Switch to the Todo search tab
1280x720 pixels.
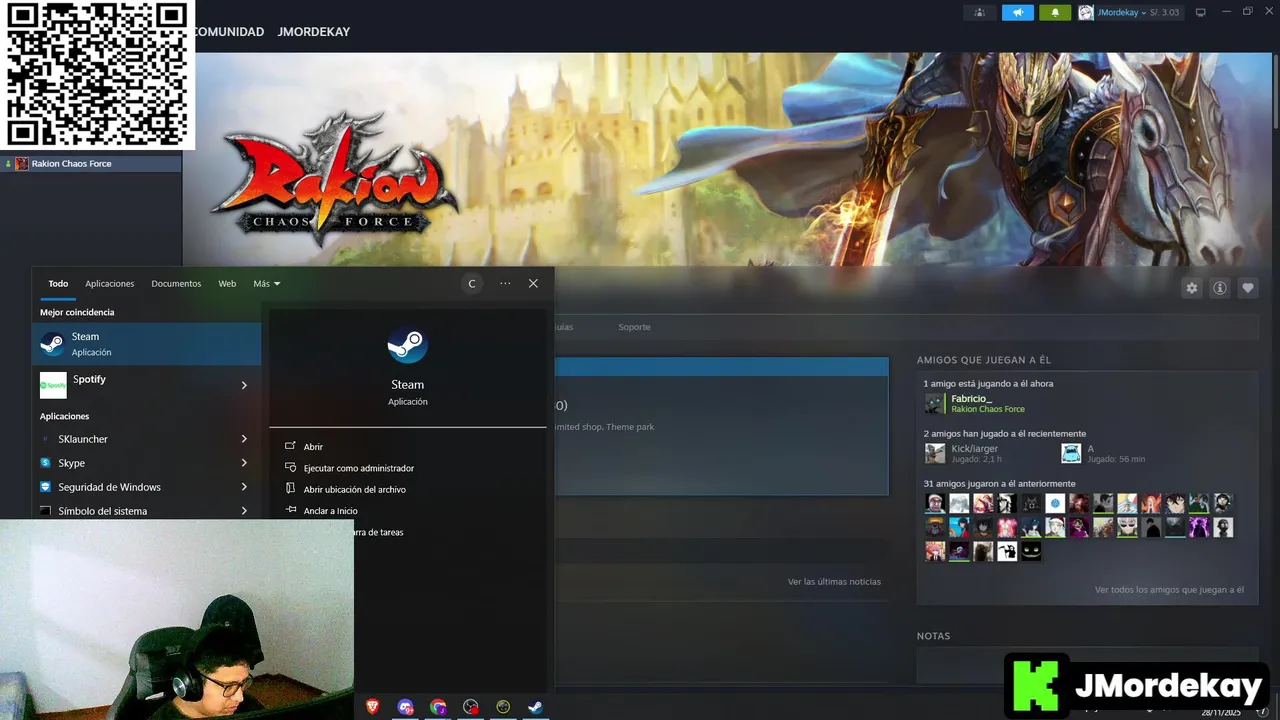tap(58, 284)
